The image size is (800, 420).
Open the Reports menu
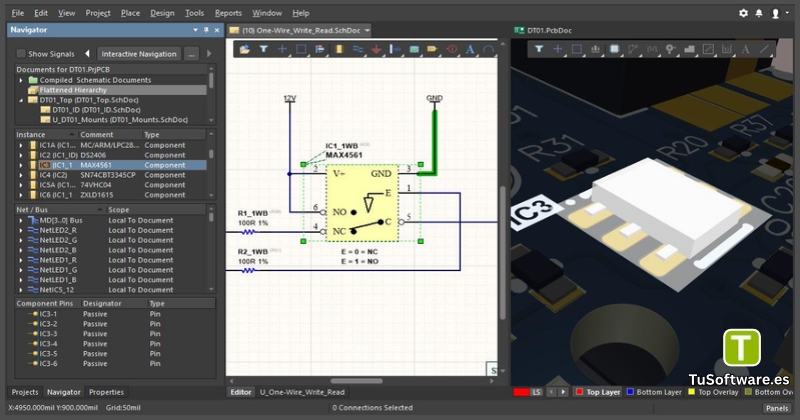[x=228, y=13]
